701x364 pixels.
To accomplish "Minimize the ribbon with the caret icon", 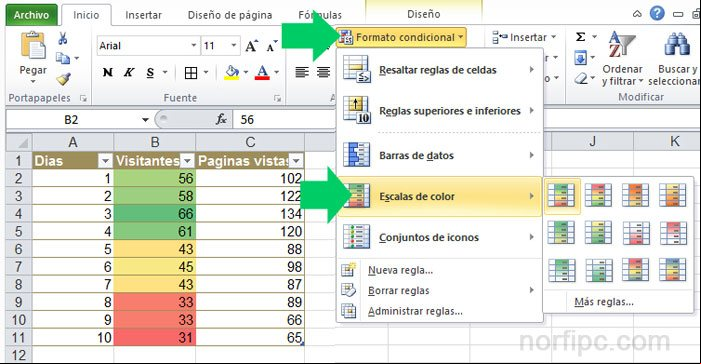I will (x=637, y=14).
